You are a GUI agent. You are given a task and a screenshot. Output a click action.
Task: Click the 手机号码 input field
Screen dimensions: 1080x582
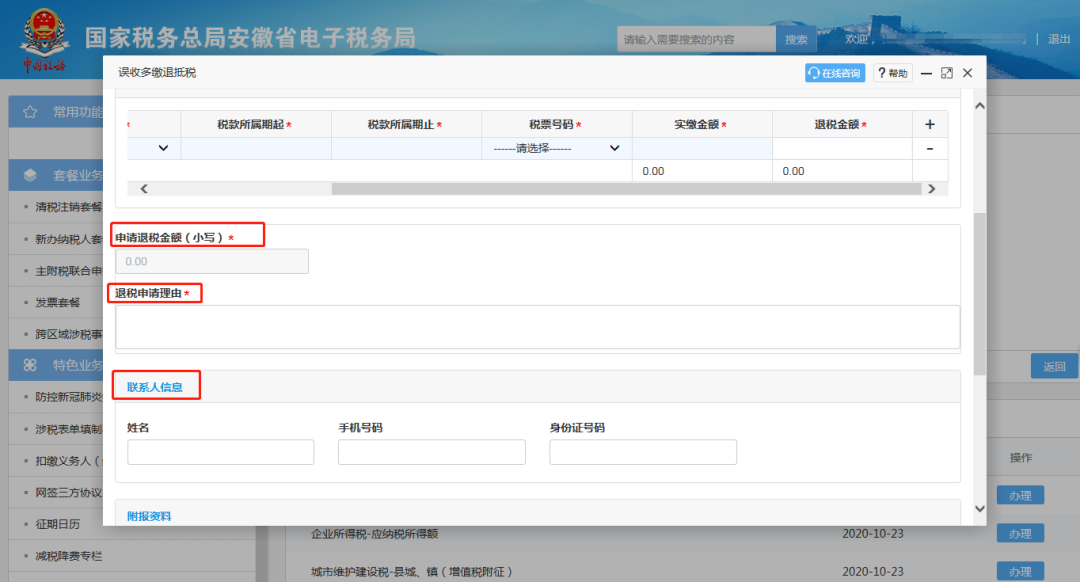(x=431, y=452)
